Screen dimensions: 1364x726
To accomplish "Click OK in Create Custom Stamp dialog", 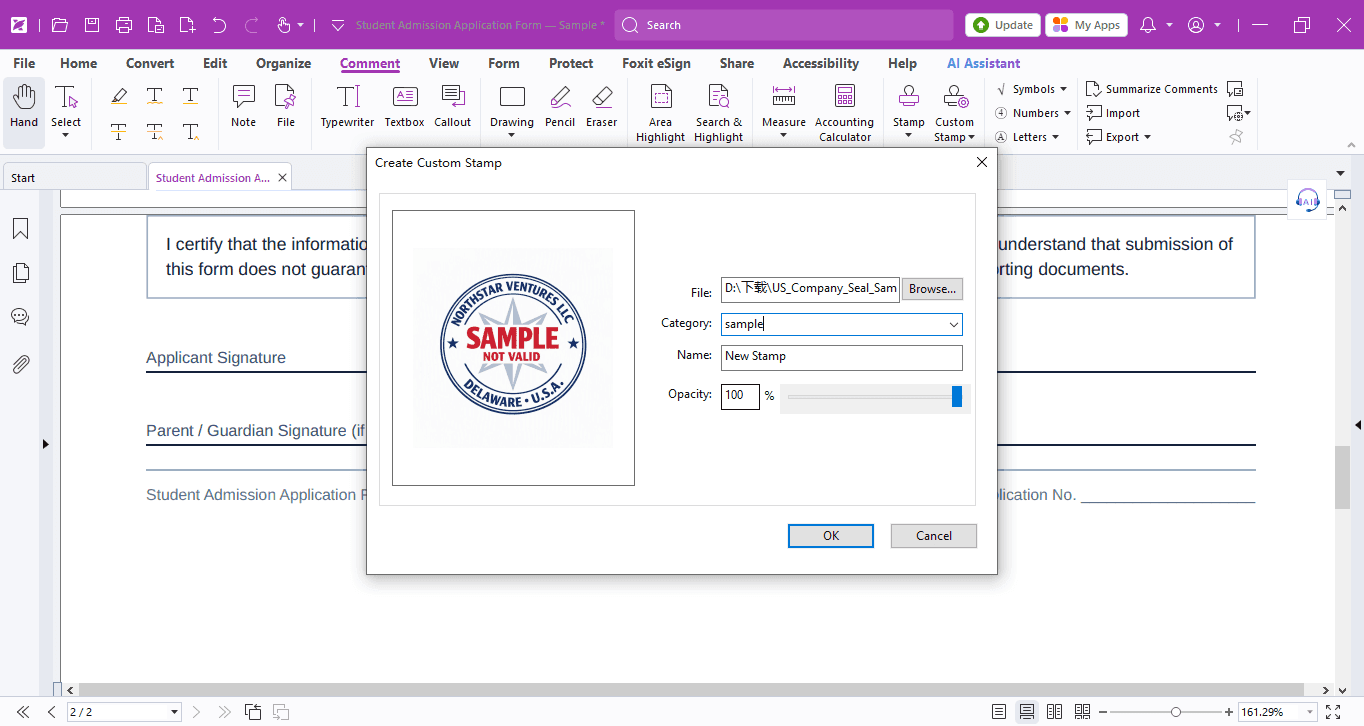I will point(831,536).
